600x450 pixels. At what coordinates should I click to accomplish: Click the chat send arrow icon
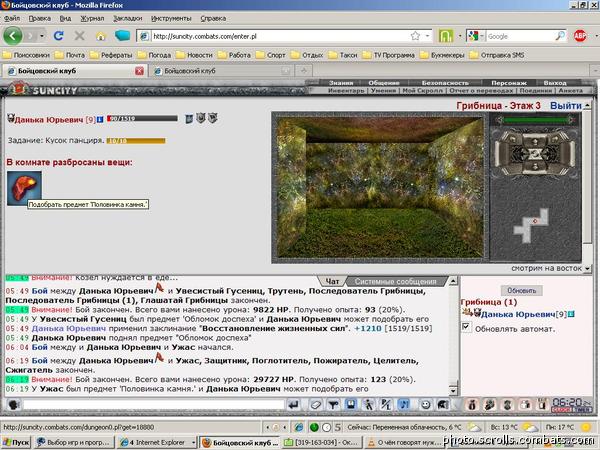[x=293, y=404]
